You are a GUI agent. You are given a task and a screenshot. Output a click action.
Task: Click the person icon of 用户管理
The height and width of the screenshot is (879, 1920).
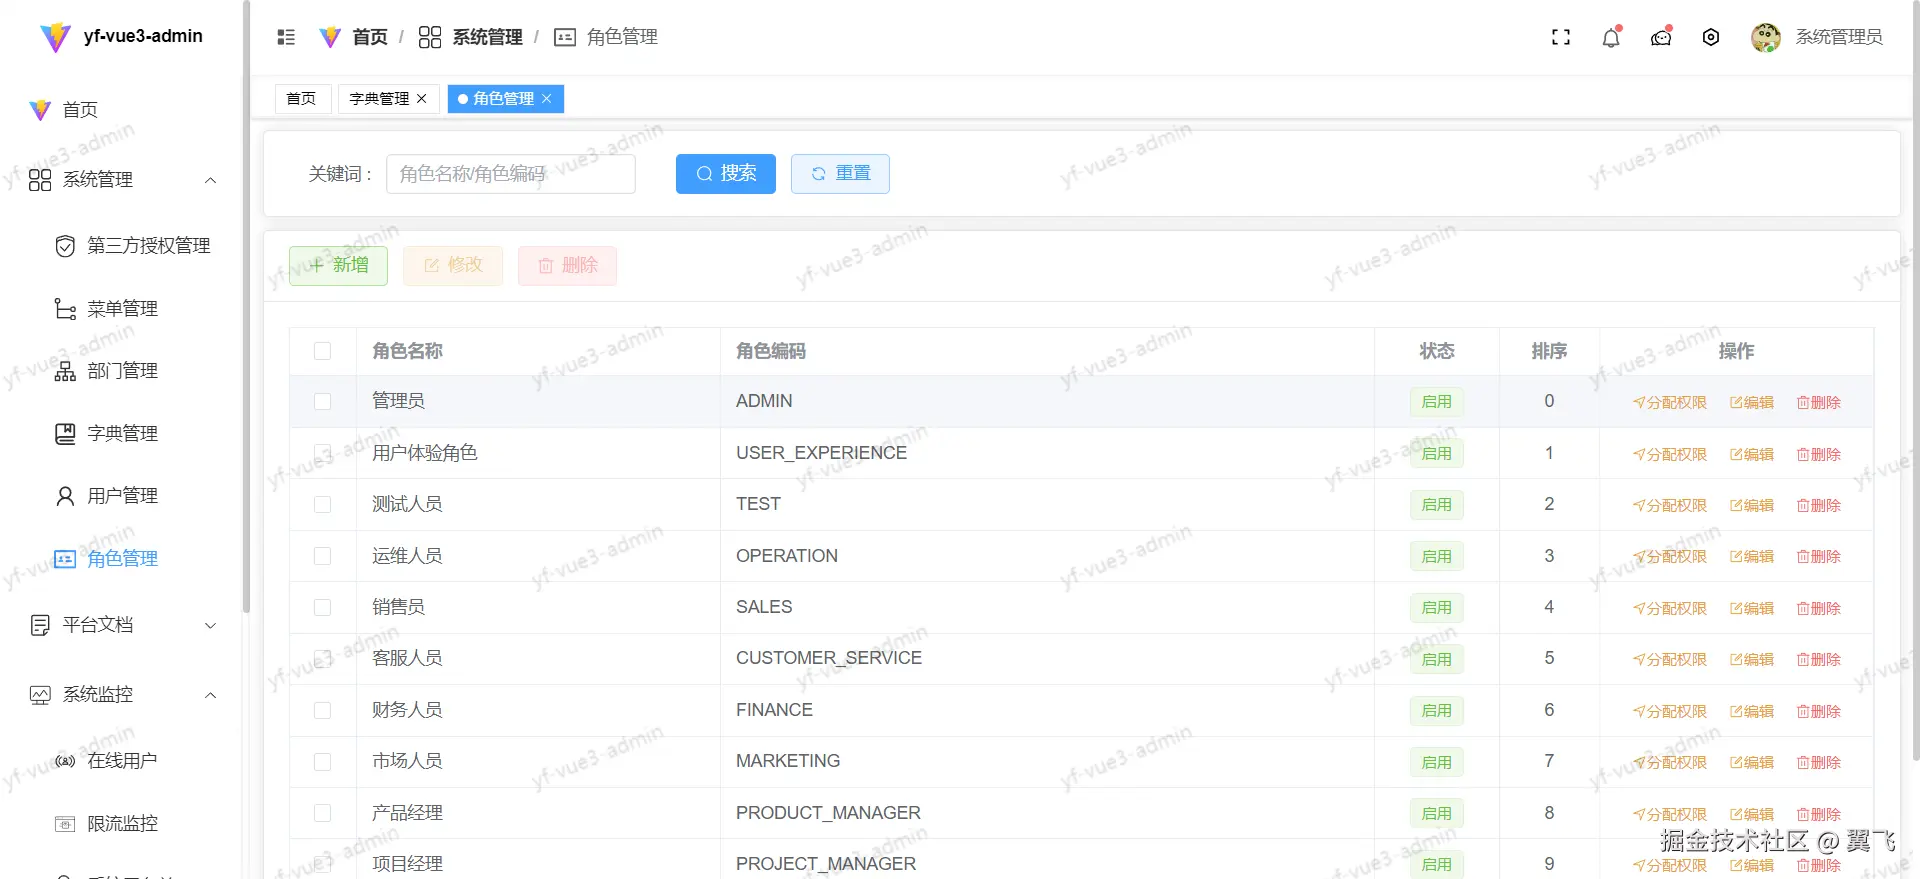(65, 496)
